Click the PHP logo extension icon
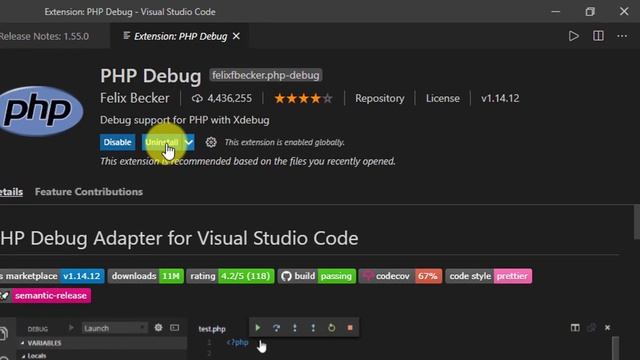The image size is (640, 360). pos(41,111)
